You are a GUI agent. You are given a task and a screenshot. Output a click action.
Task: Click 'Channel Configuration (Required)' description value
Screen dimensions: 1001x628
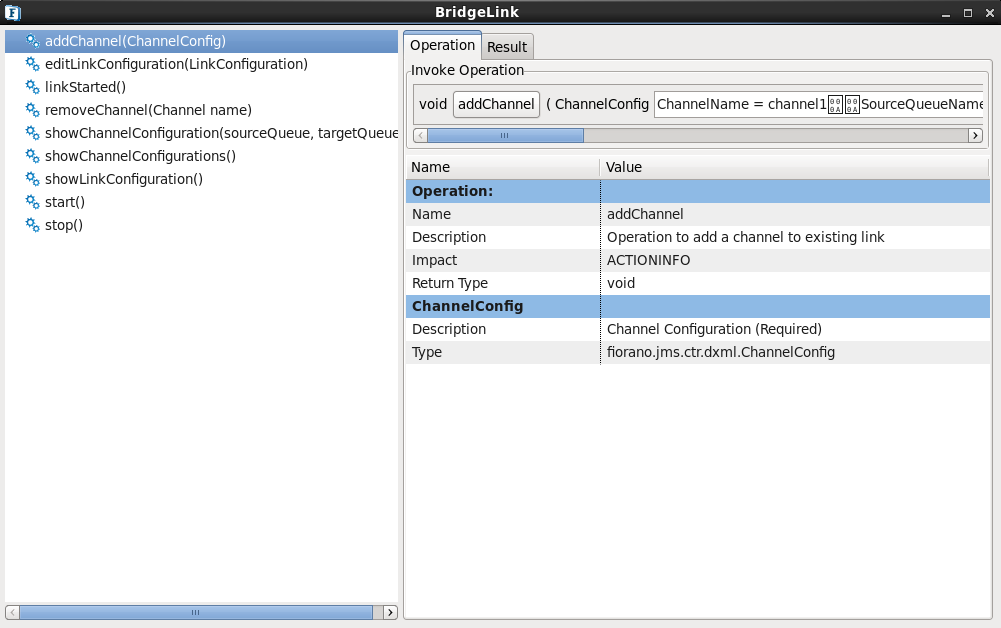(x=714, y=329)
